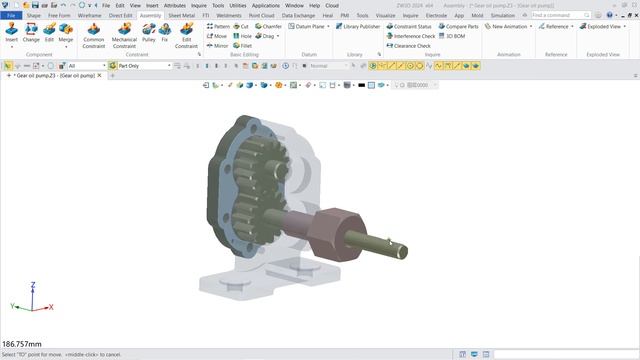
Task: Toggle the first yellow highlighted snap filter
Action: click(x=373, y=66)
